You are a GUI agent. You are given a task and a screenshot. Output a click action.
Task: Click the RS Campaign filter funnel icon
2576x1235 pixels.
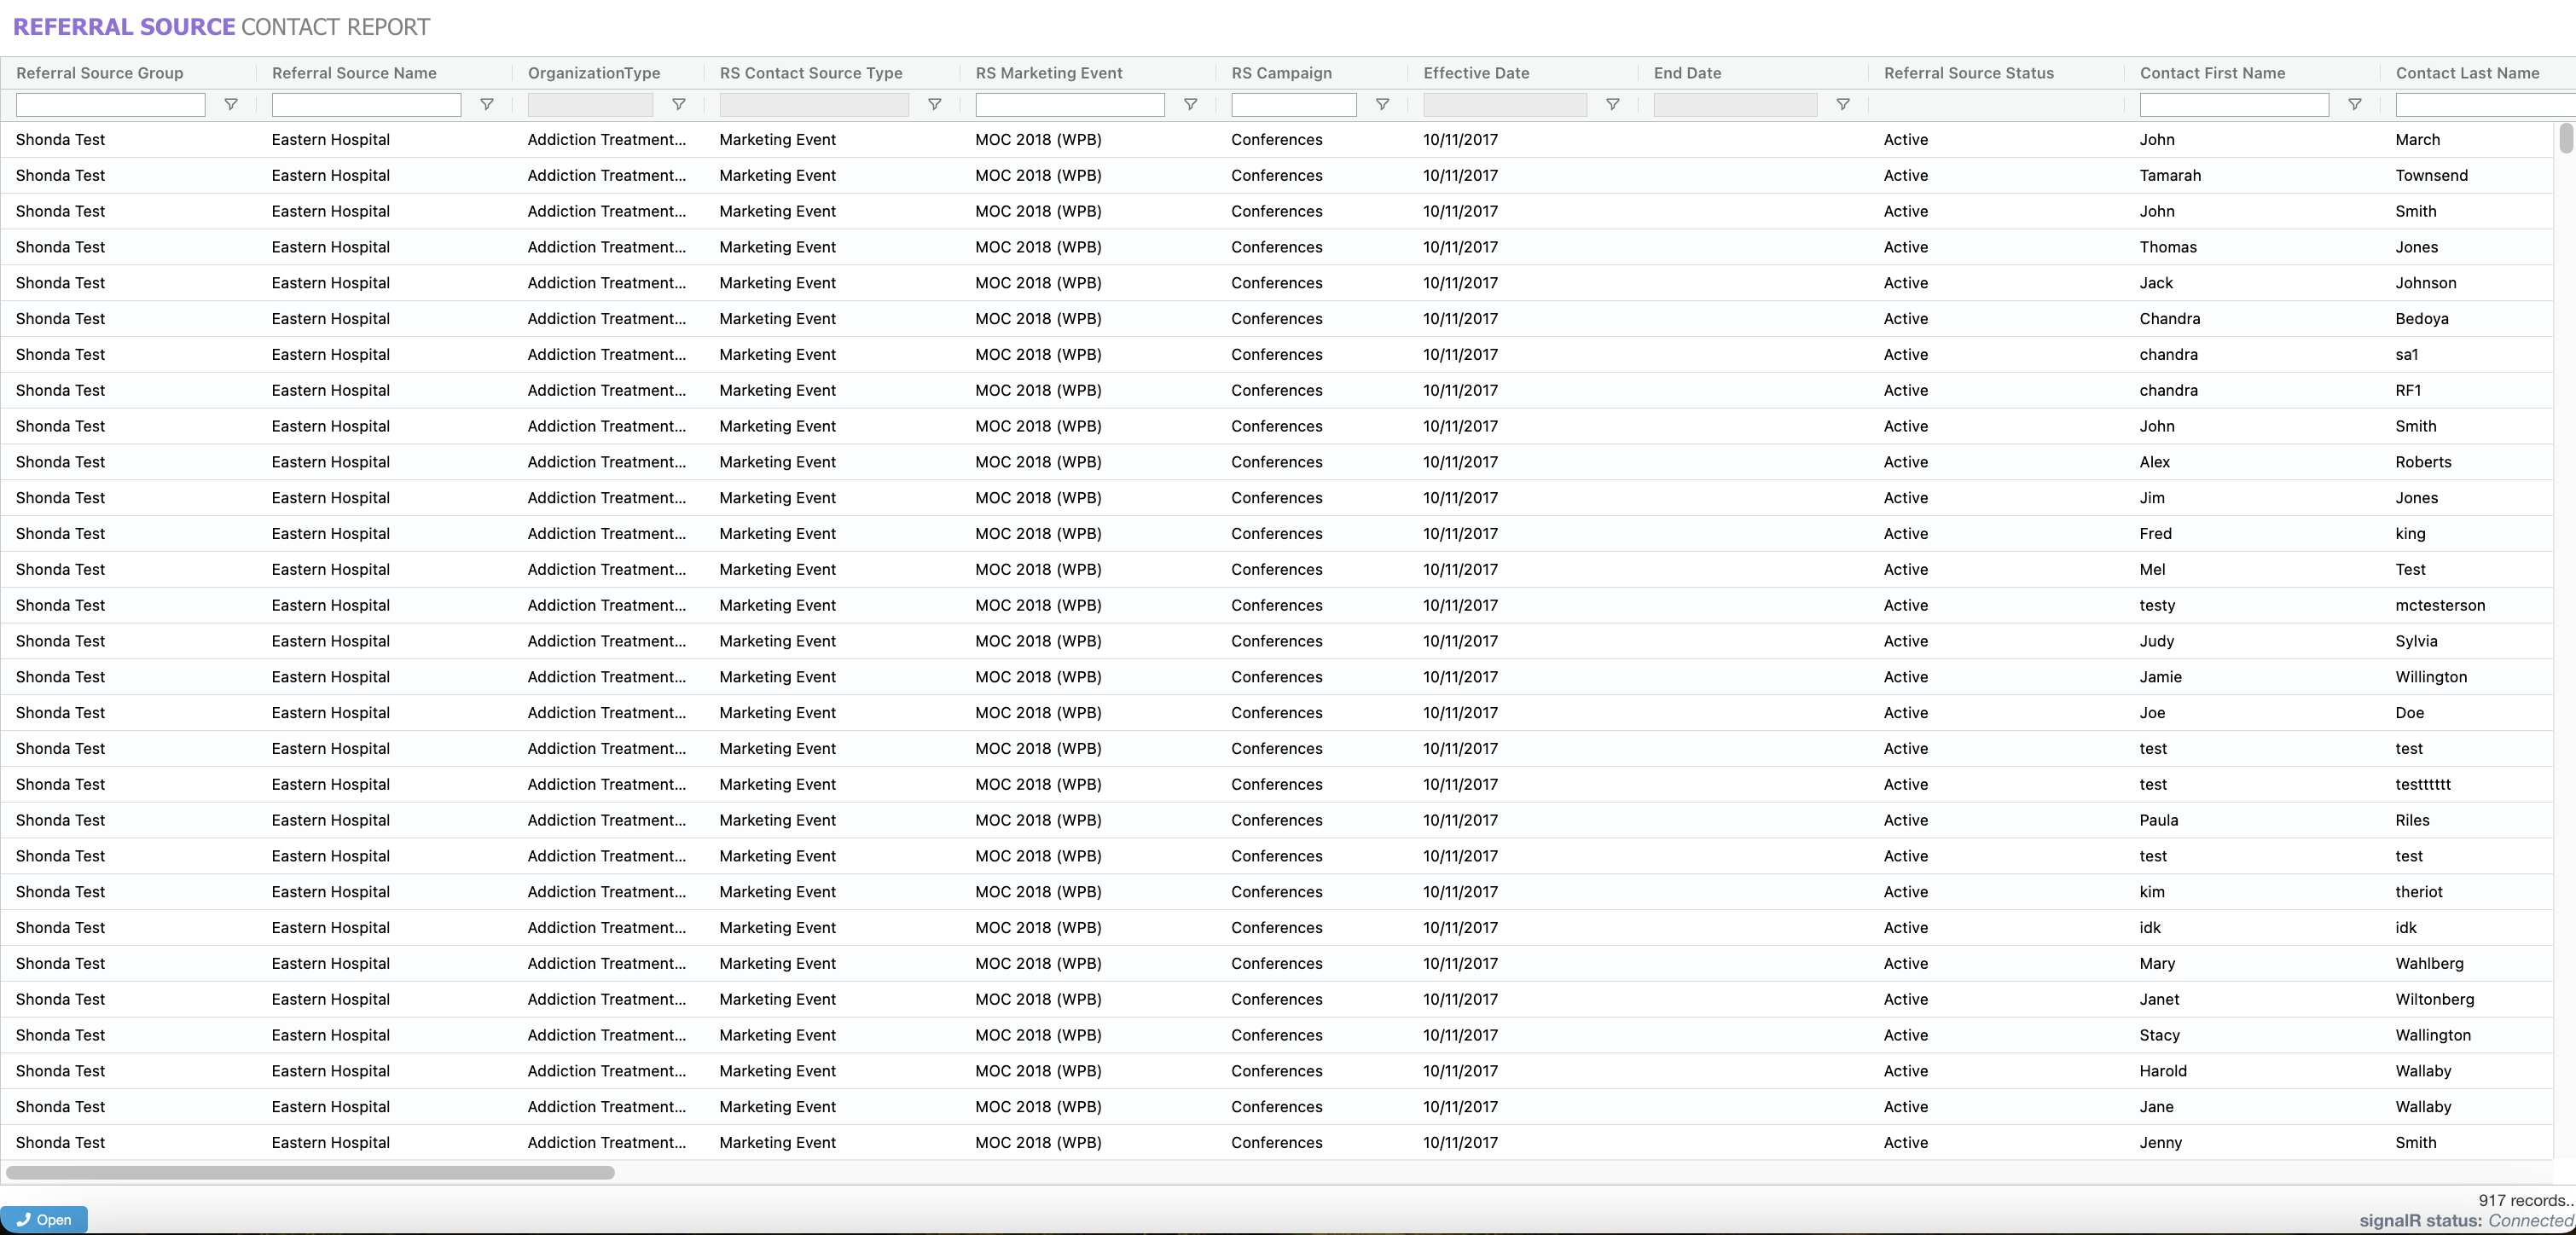tap(1382, 105)
